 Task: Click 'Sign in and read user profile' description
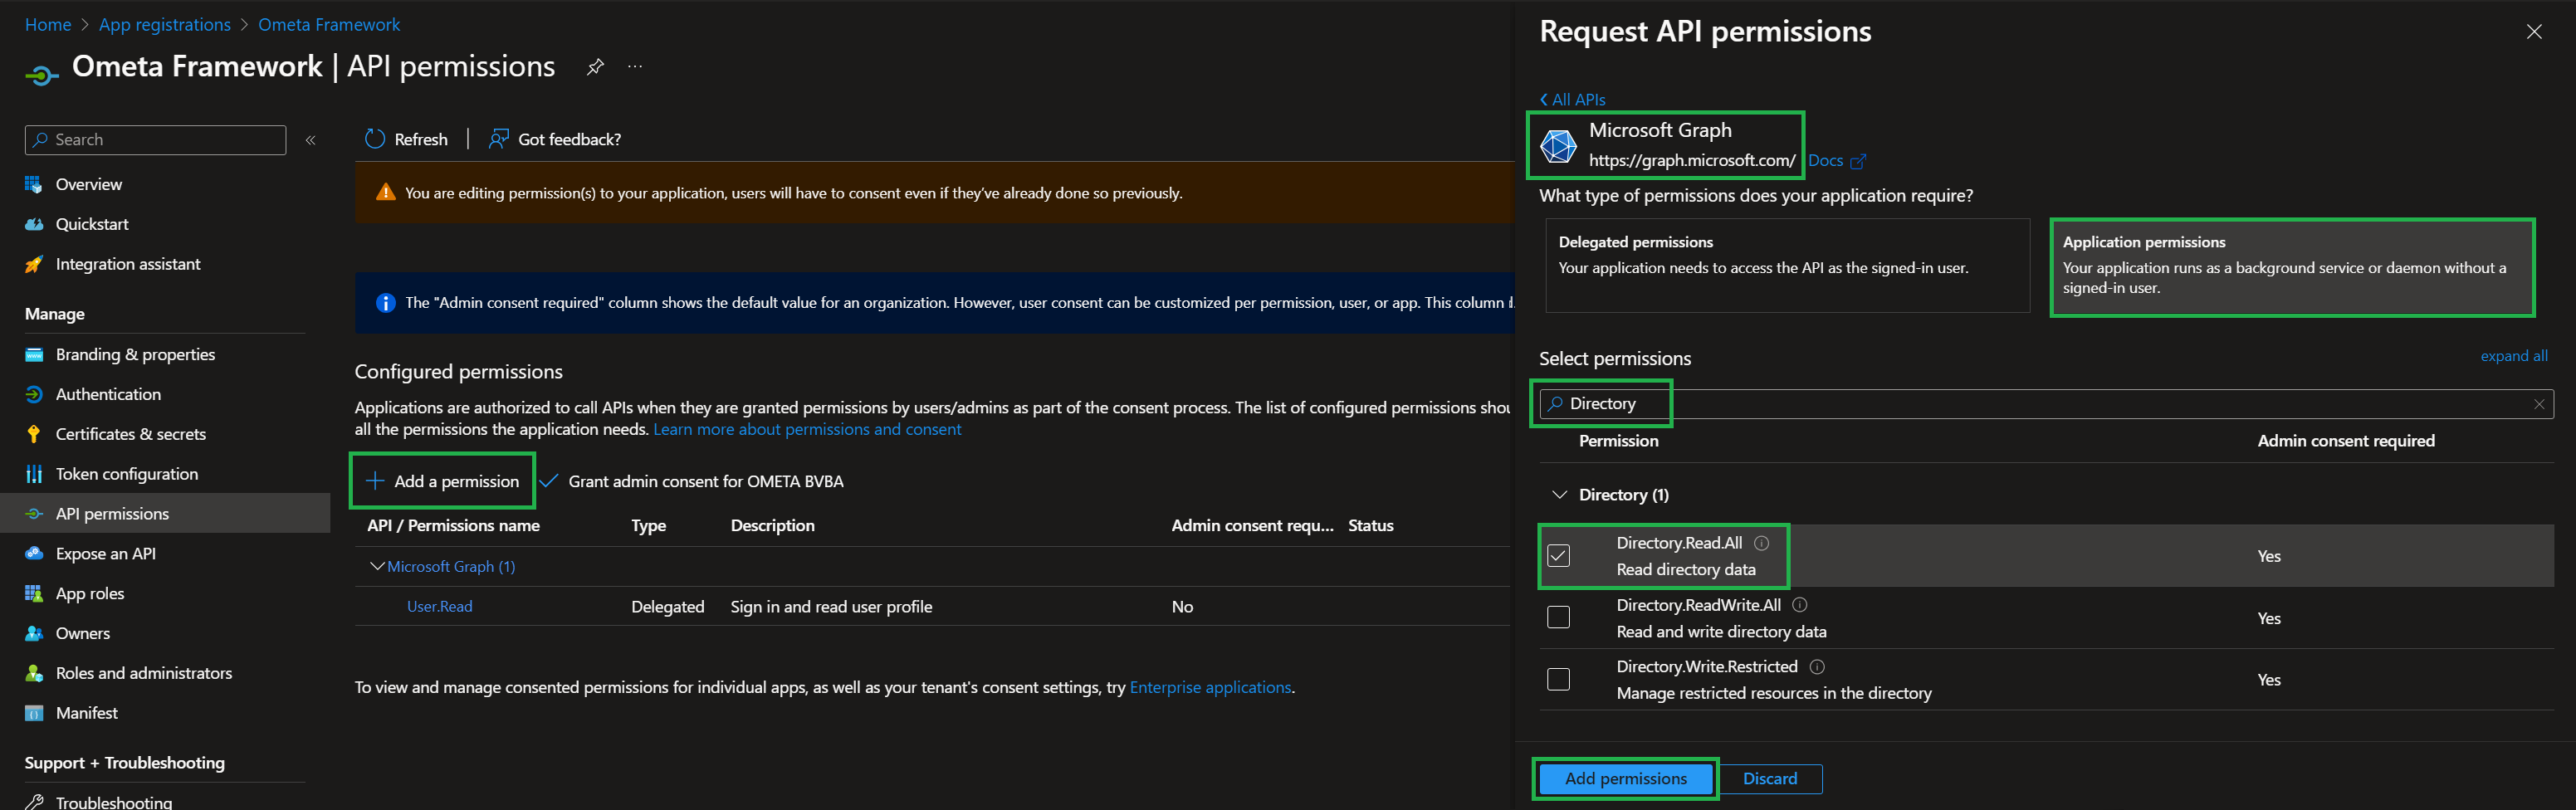tap(831, 607)
